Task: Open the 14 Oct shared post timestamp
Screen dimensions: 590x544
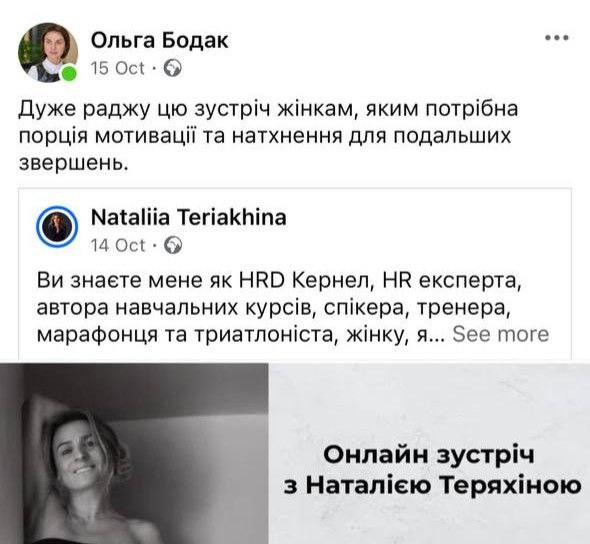Action: click(x=118, y=245)
